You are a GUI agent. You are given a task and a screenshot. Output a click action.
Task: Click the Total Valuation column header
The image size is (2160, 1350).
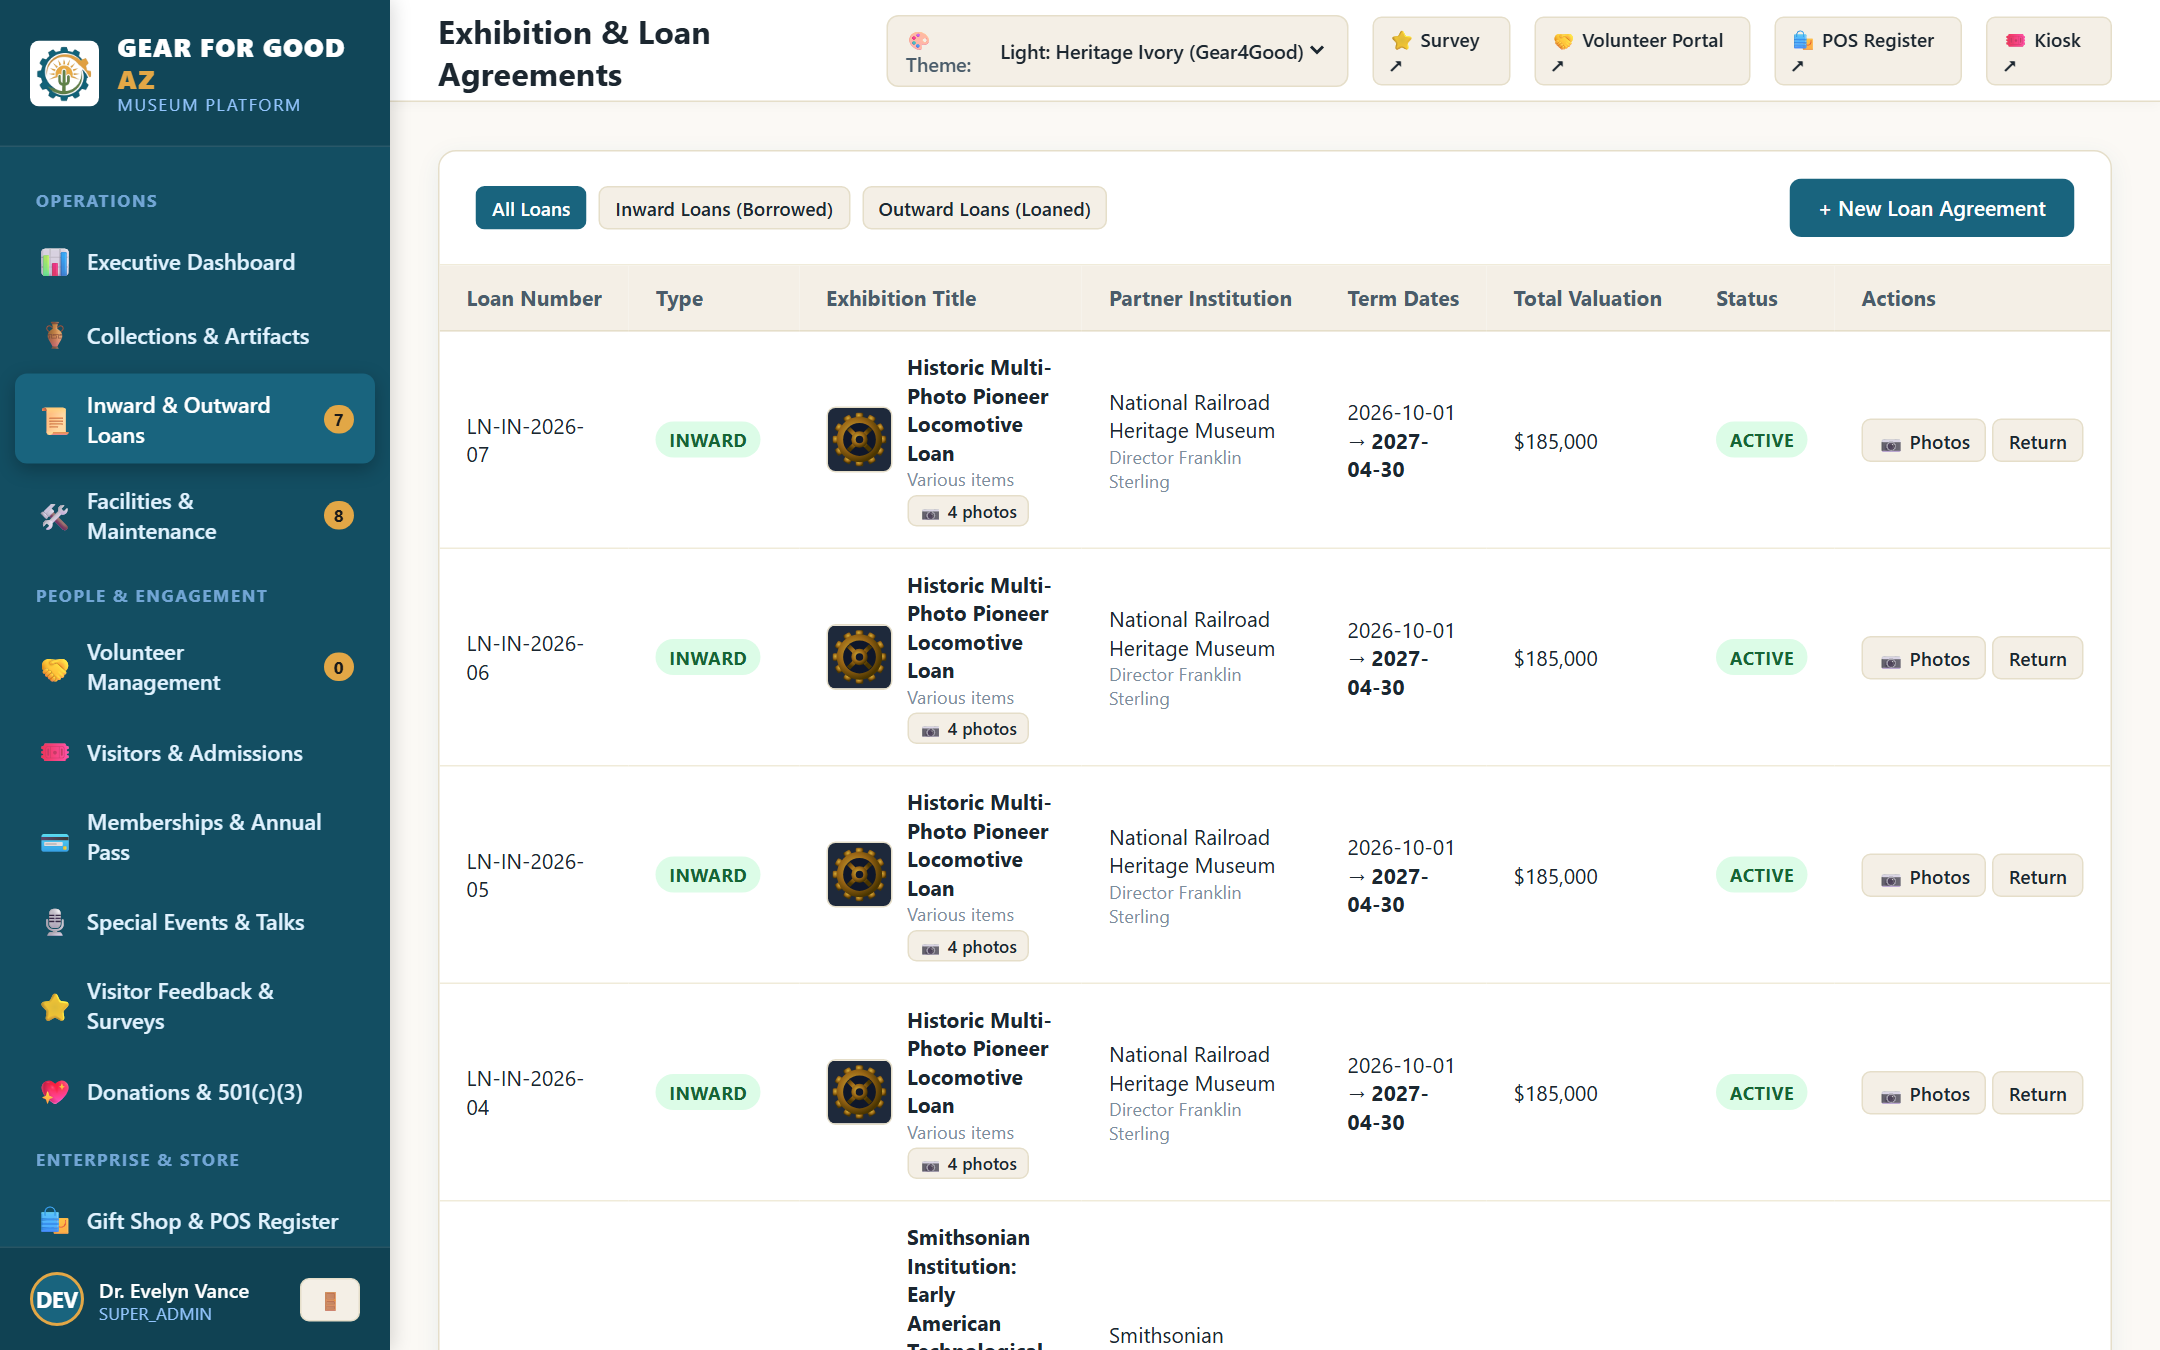tap(1587, 298)
